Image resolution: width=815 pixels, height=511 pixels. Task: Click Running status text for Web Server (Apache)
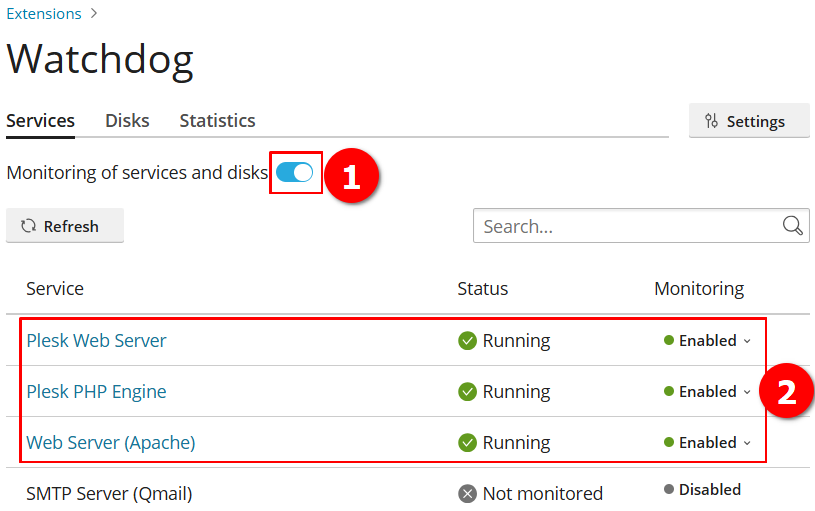pyautogui.click(x=516, y=443)
